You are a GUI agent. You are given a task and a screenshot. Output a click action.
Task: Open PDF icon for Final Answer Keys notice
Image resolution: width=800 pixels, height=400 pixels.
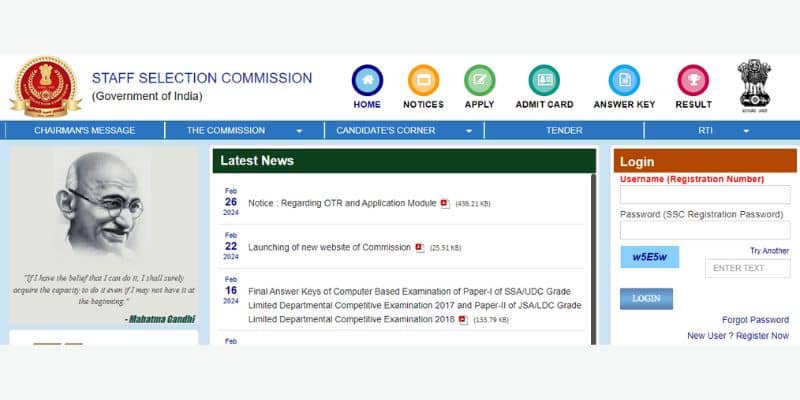click(463, 320)
